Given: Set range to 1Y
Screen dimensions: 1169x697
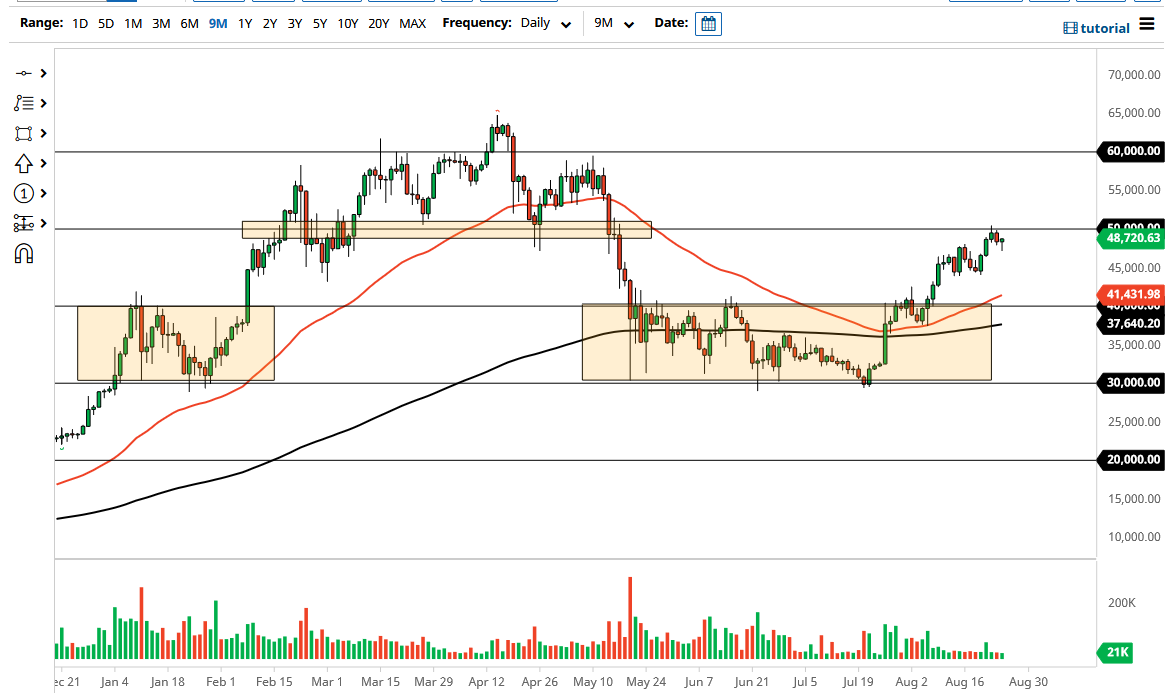Looking at the screenshot, I should click(245, 24).
